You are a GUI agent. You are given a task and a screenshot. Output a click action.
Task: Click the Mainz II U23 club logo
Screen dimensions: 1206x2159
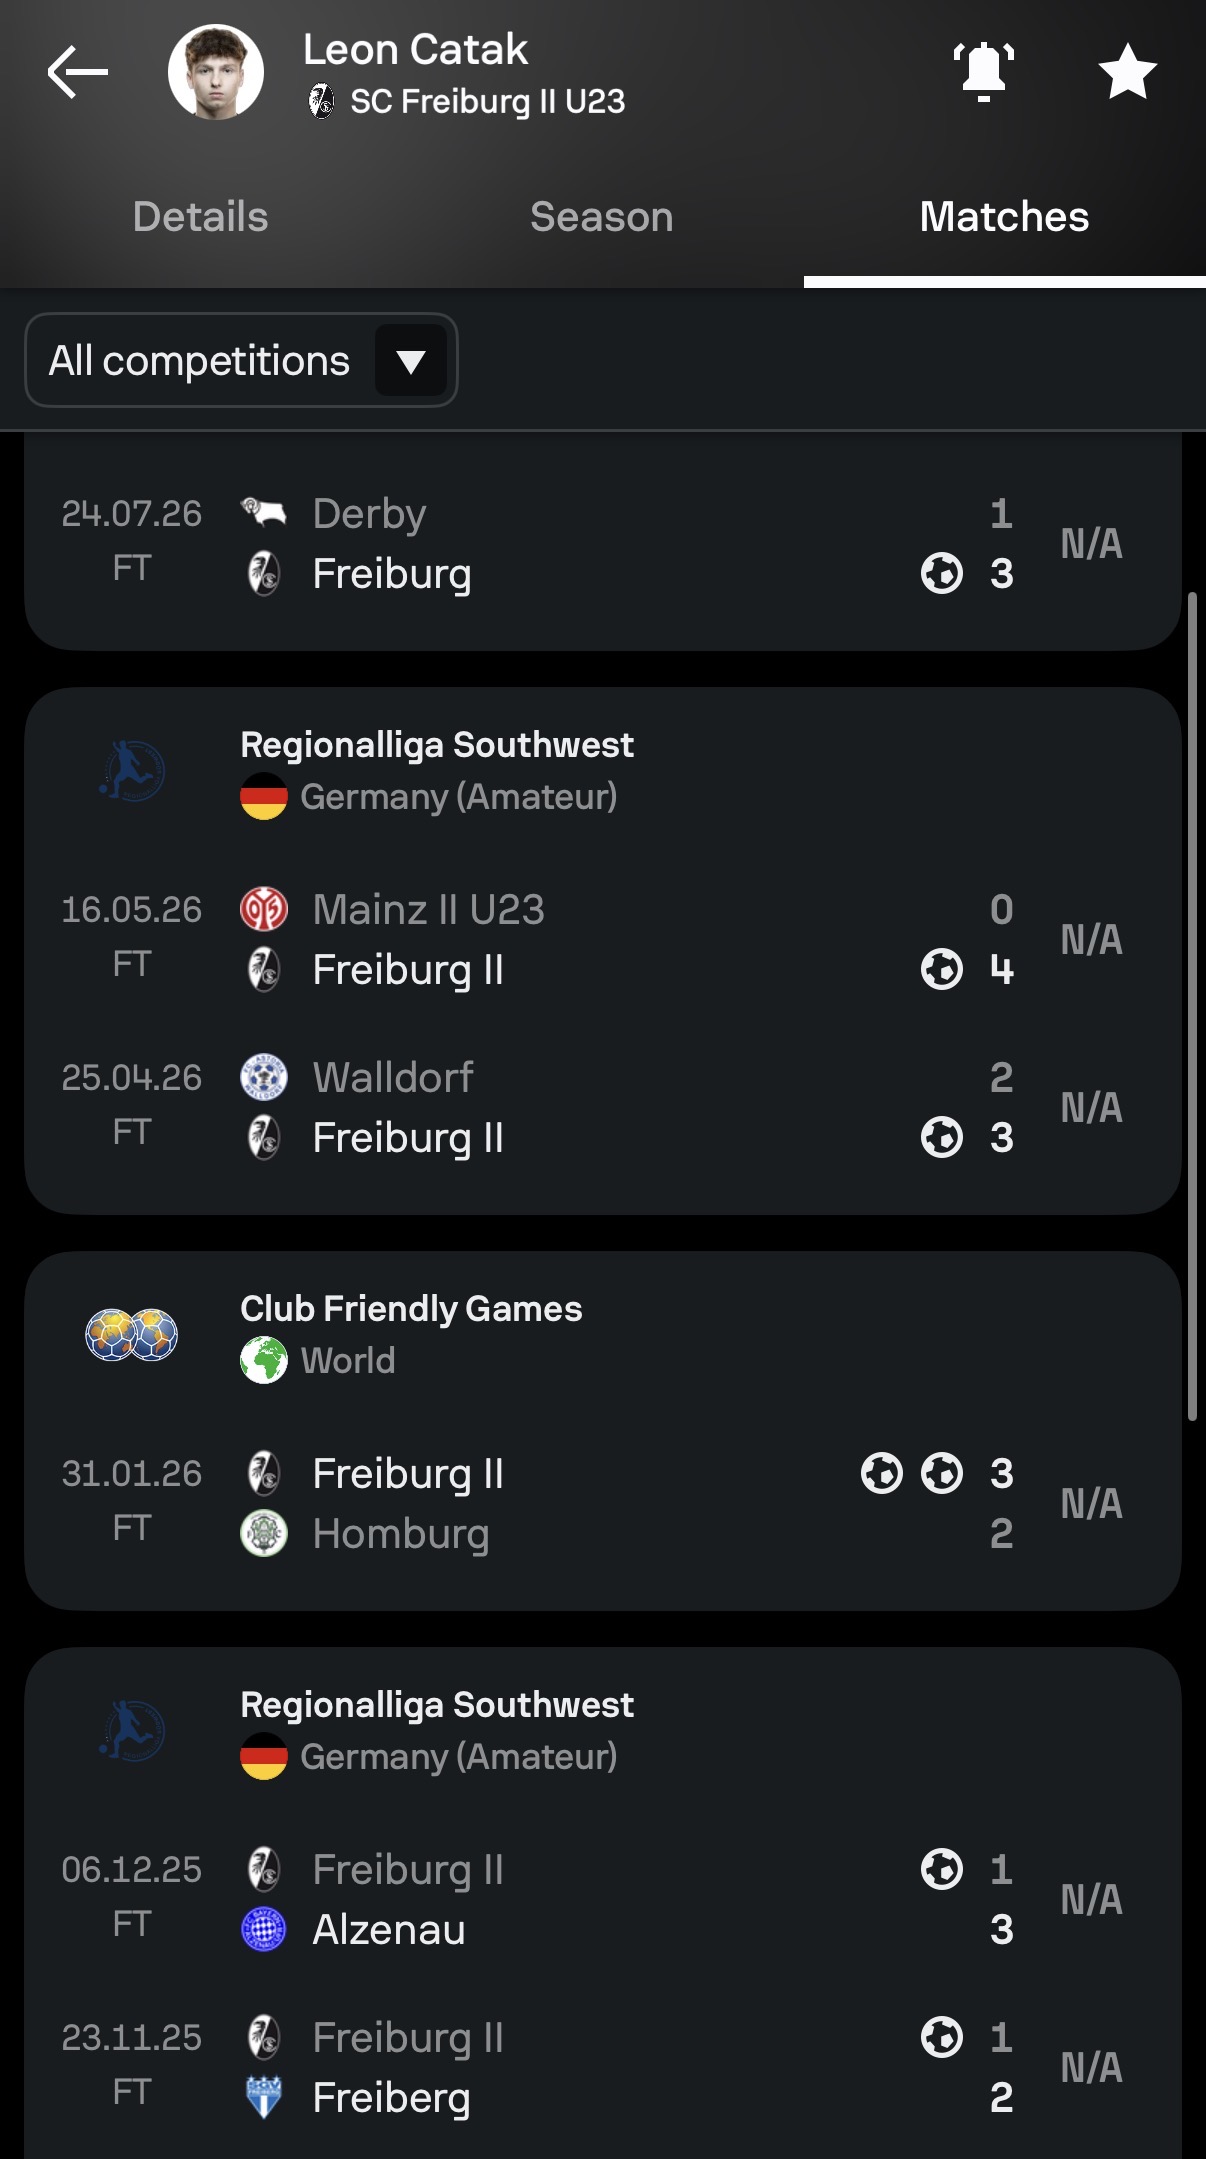(264, 909)
